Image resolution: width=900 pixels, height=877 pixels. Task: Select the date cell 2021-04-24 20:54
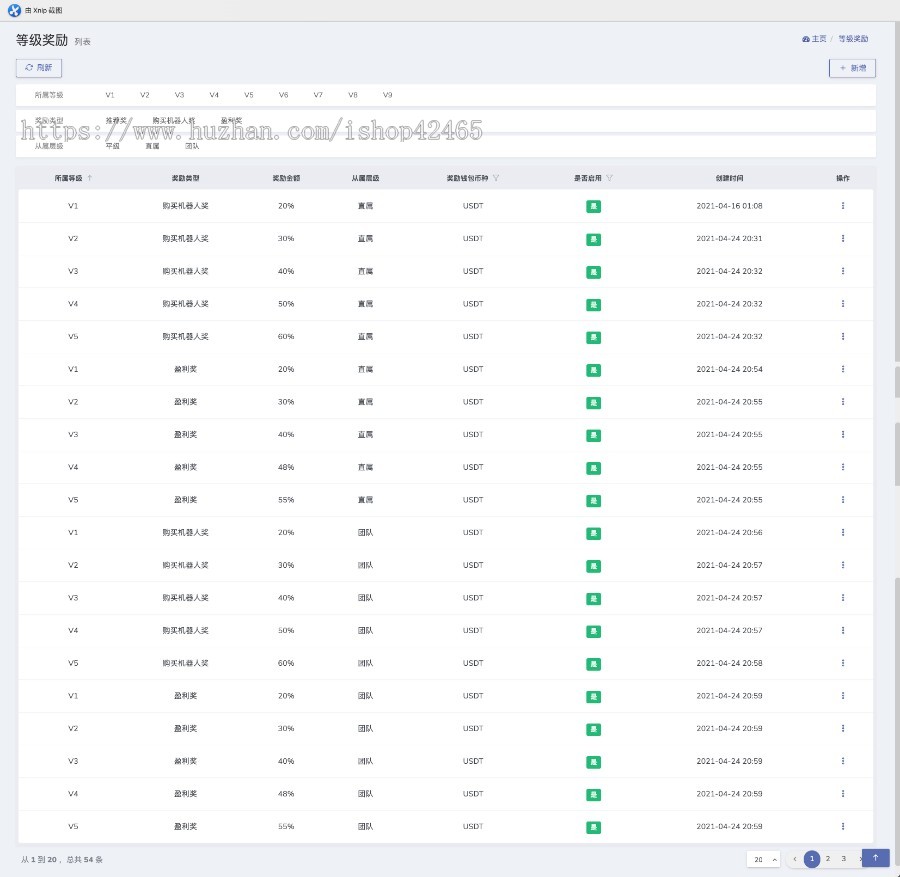click(729, 370)
